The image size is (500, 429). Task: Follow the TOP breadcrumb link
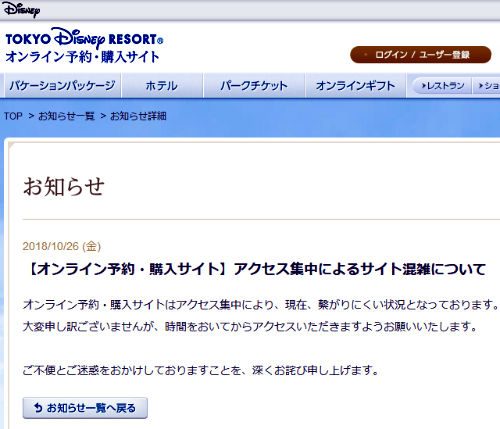pyautogui.click(x=13, y=116)
